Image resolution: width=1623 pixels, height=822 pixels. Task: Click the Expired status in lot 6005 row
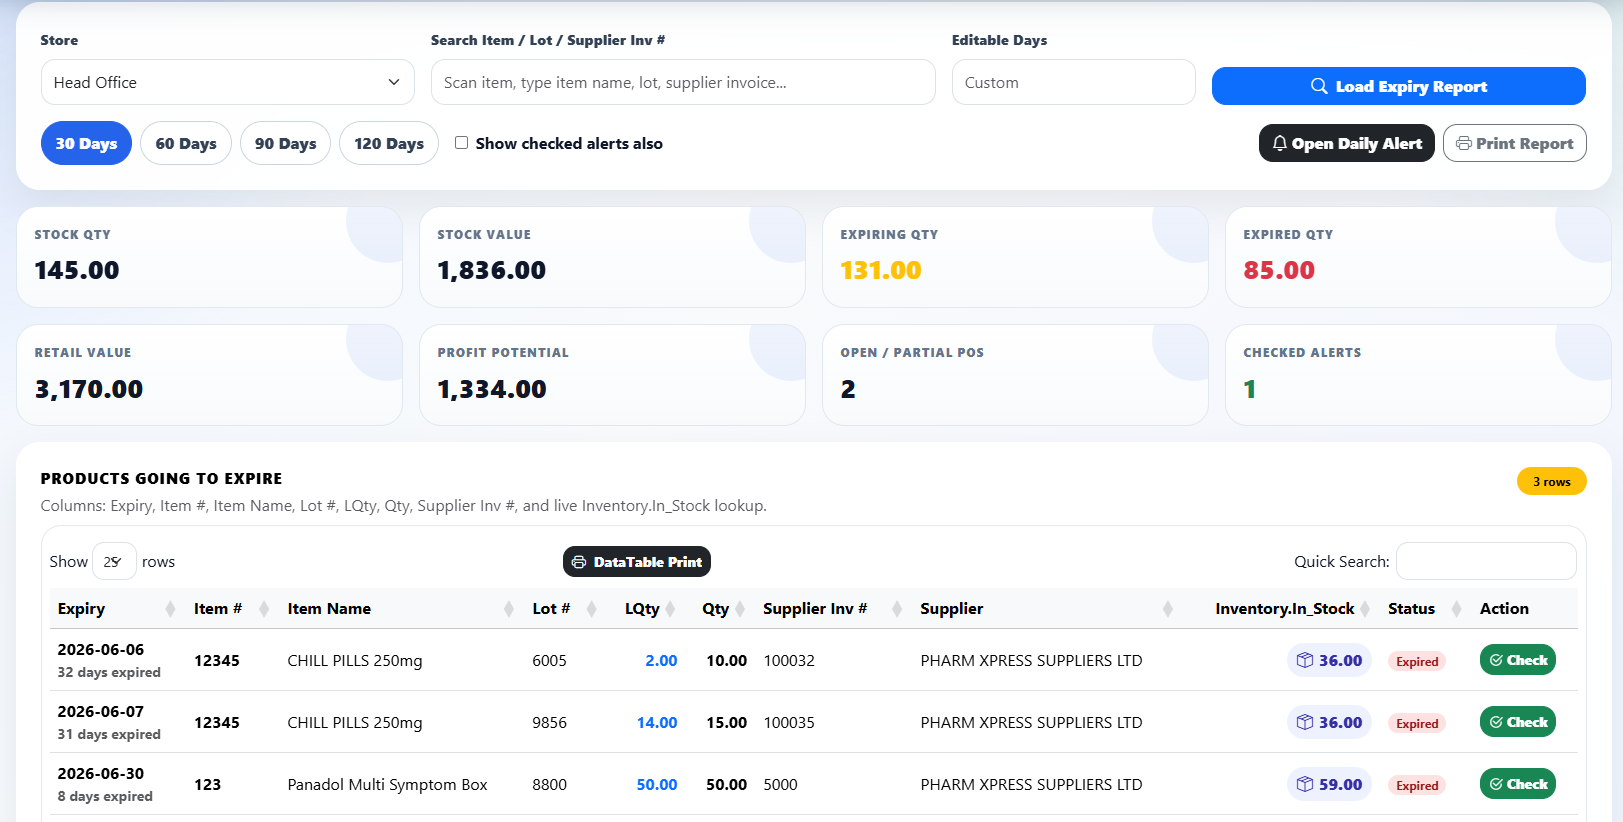tap(1417, 662)
